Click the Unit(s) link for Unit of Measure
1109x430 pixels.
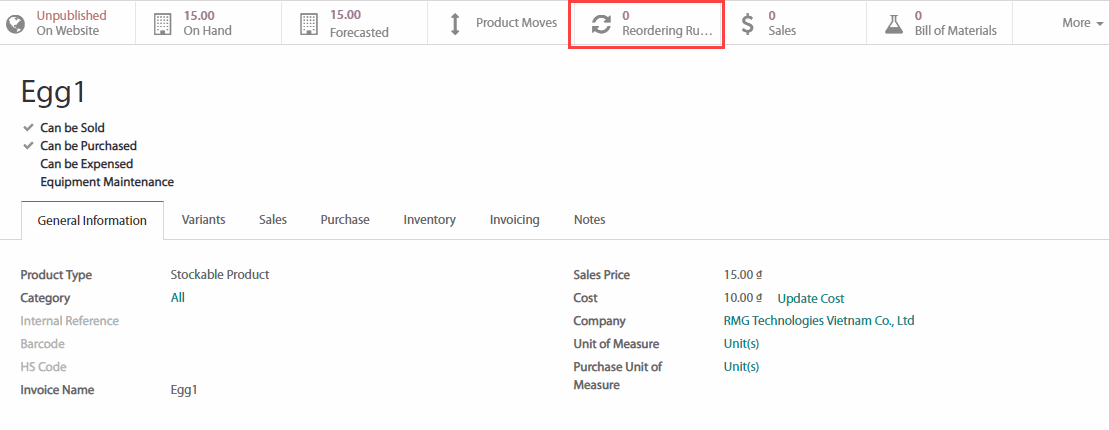(741, 344)
